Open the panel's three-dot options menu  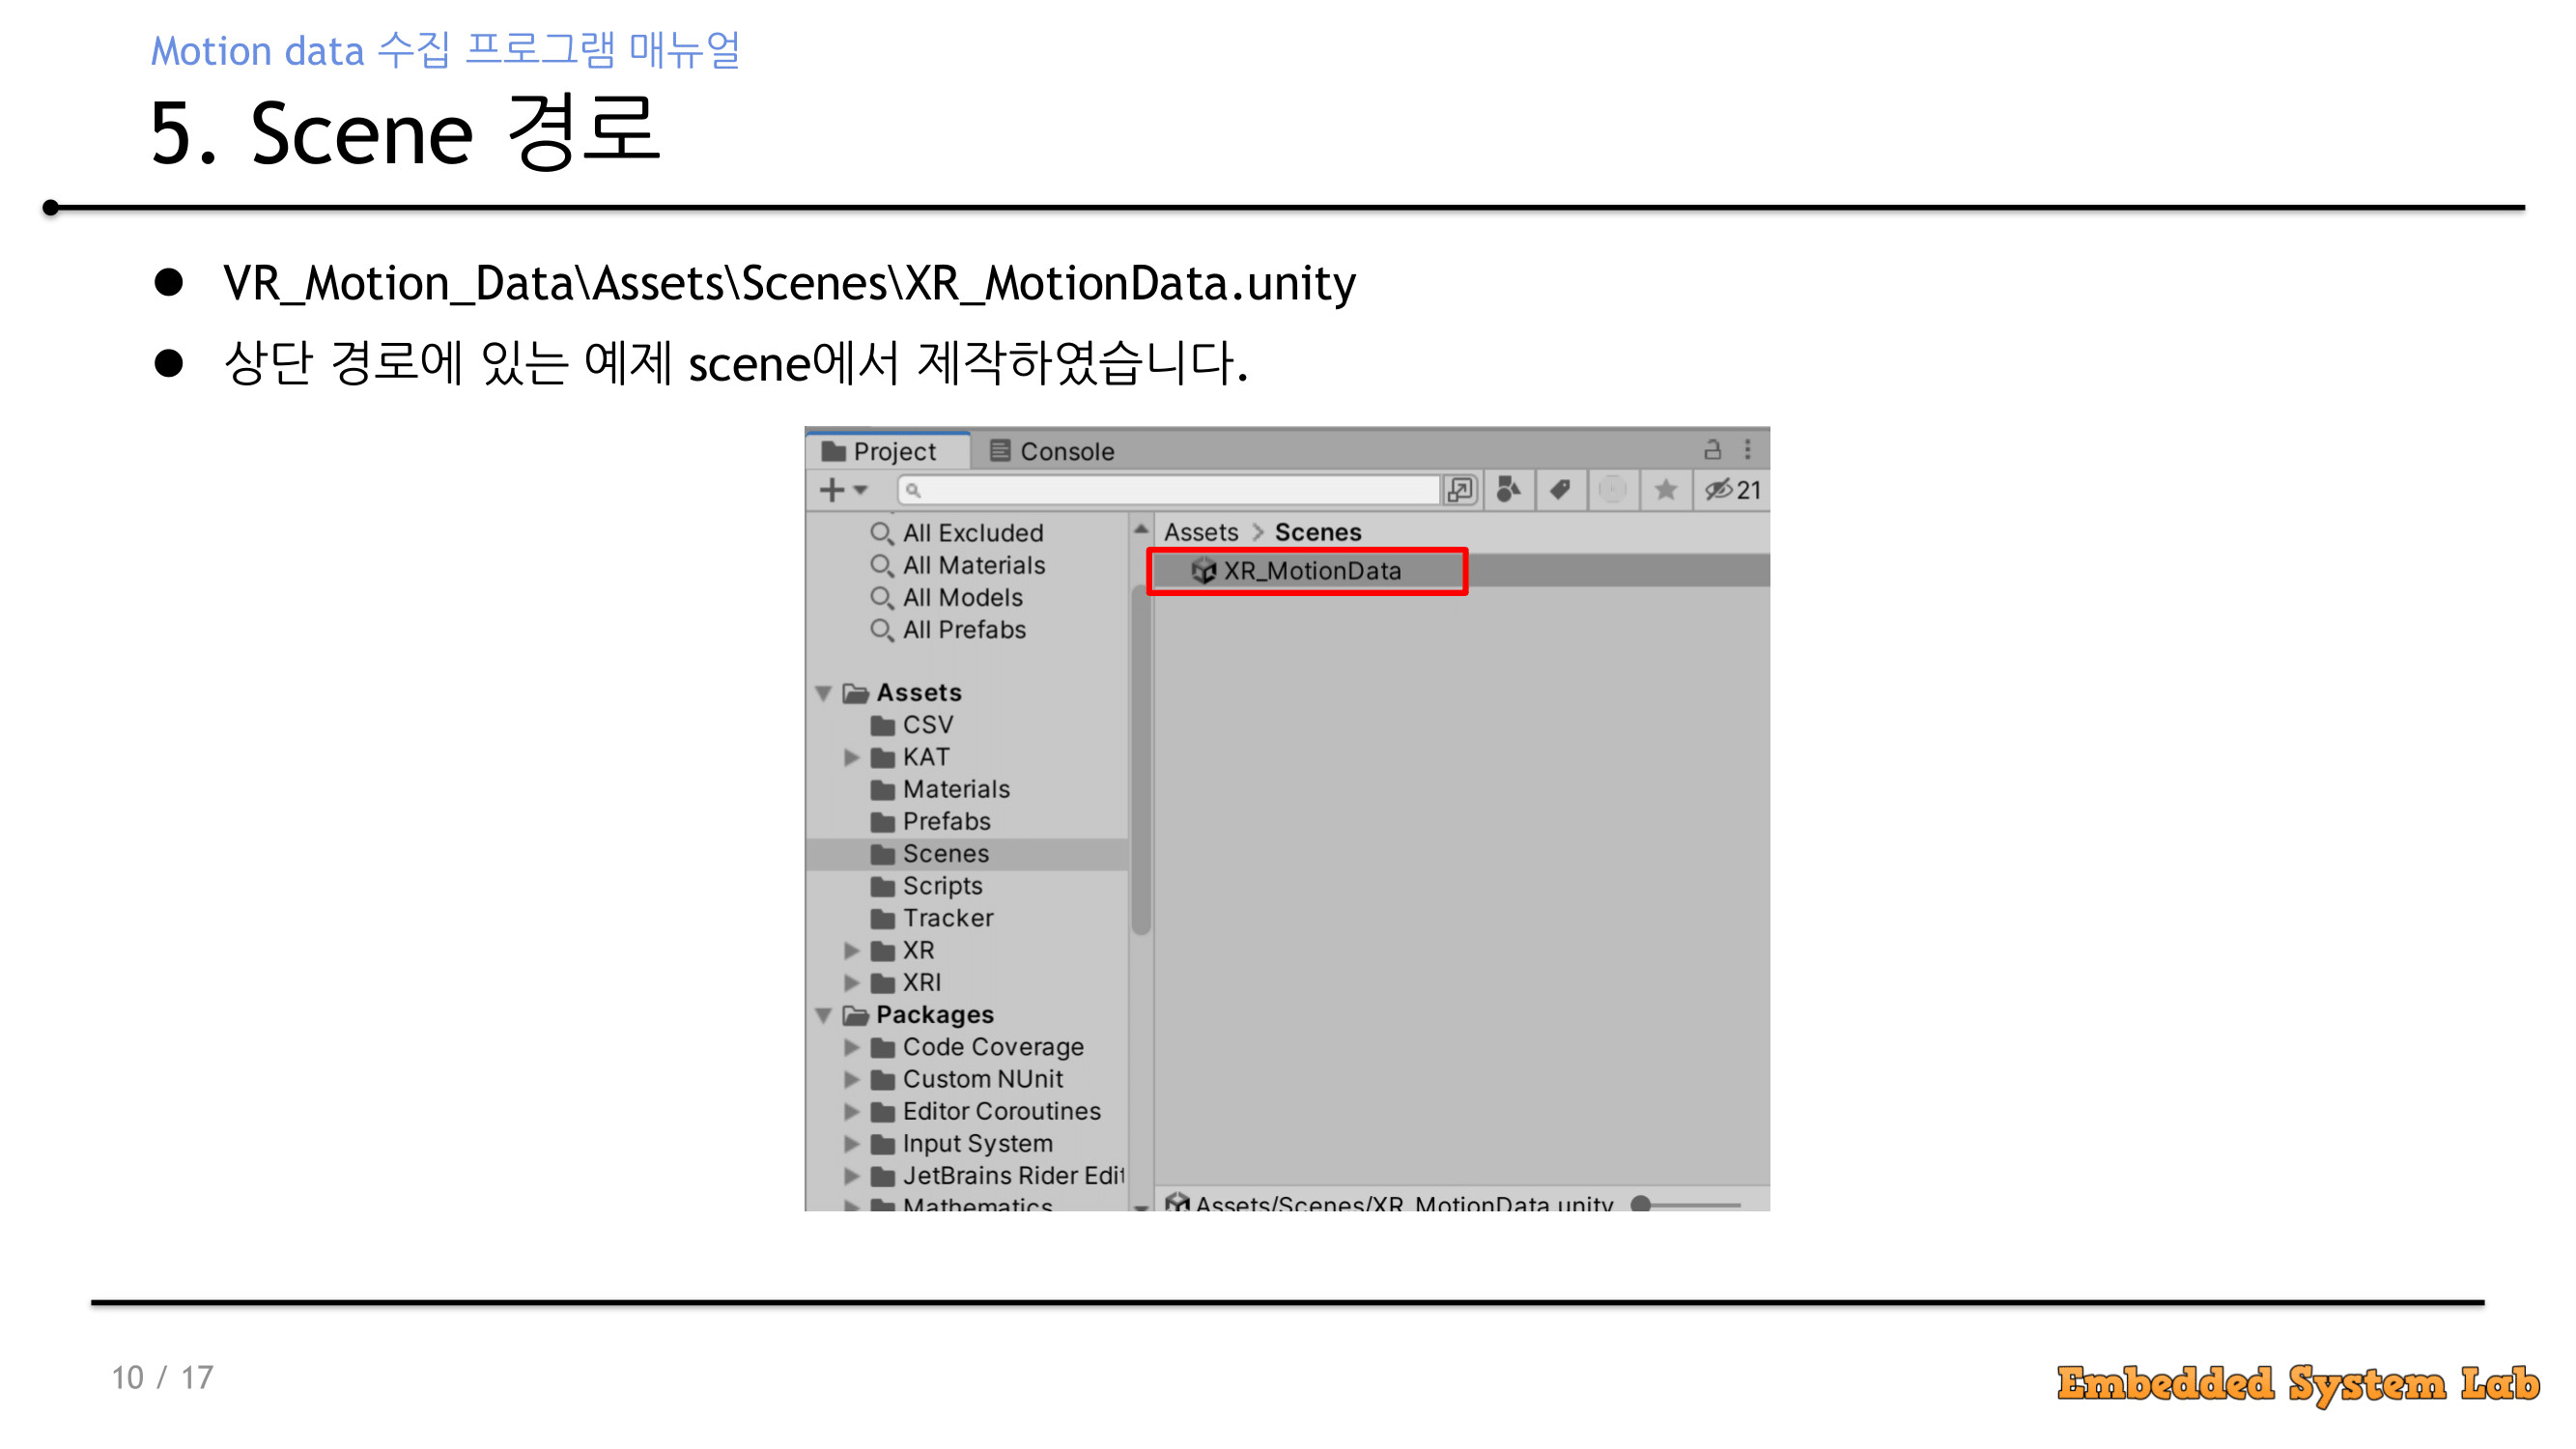[x=1747, y=450]
